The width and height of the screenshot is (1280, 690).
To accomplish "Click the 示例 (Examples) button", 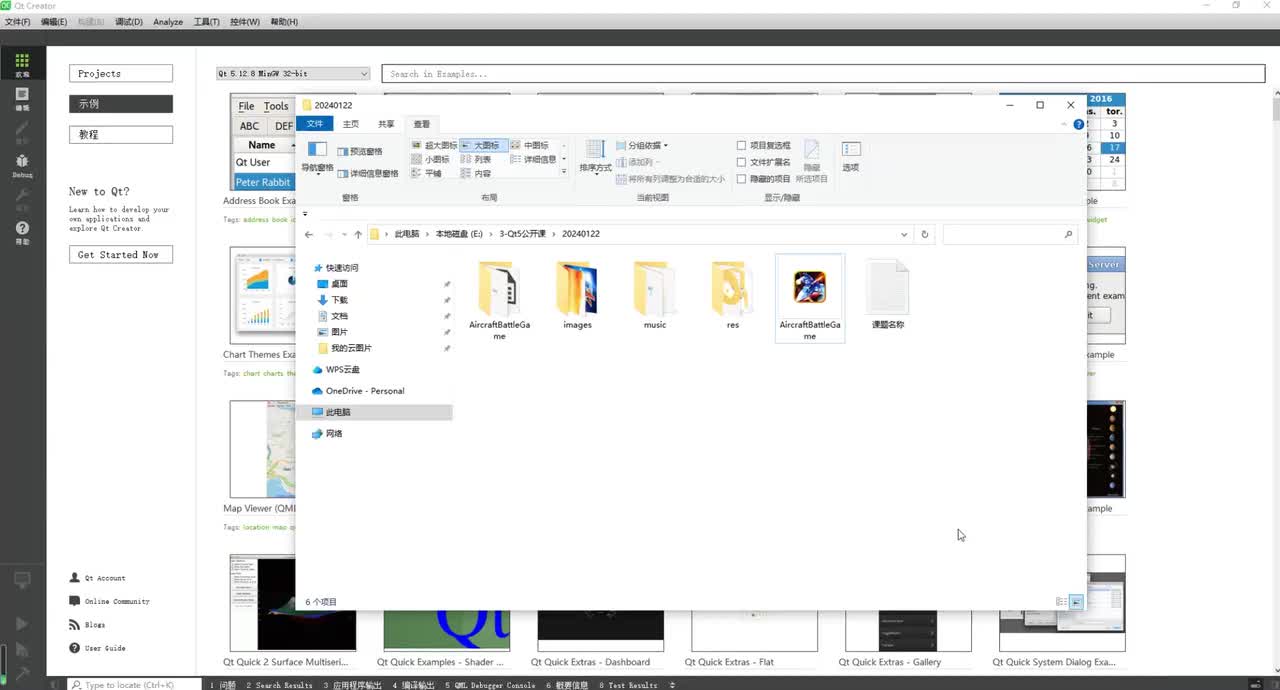I will point(121,104).
